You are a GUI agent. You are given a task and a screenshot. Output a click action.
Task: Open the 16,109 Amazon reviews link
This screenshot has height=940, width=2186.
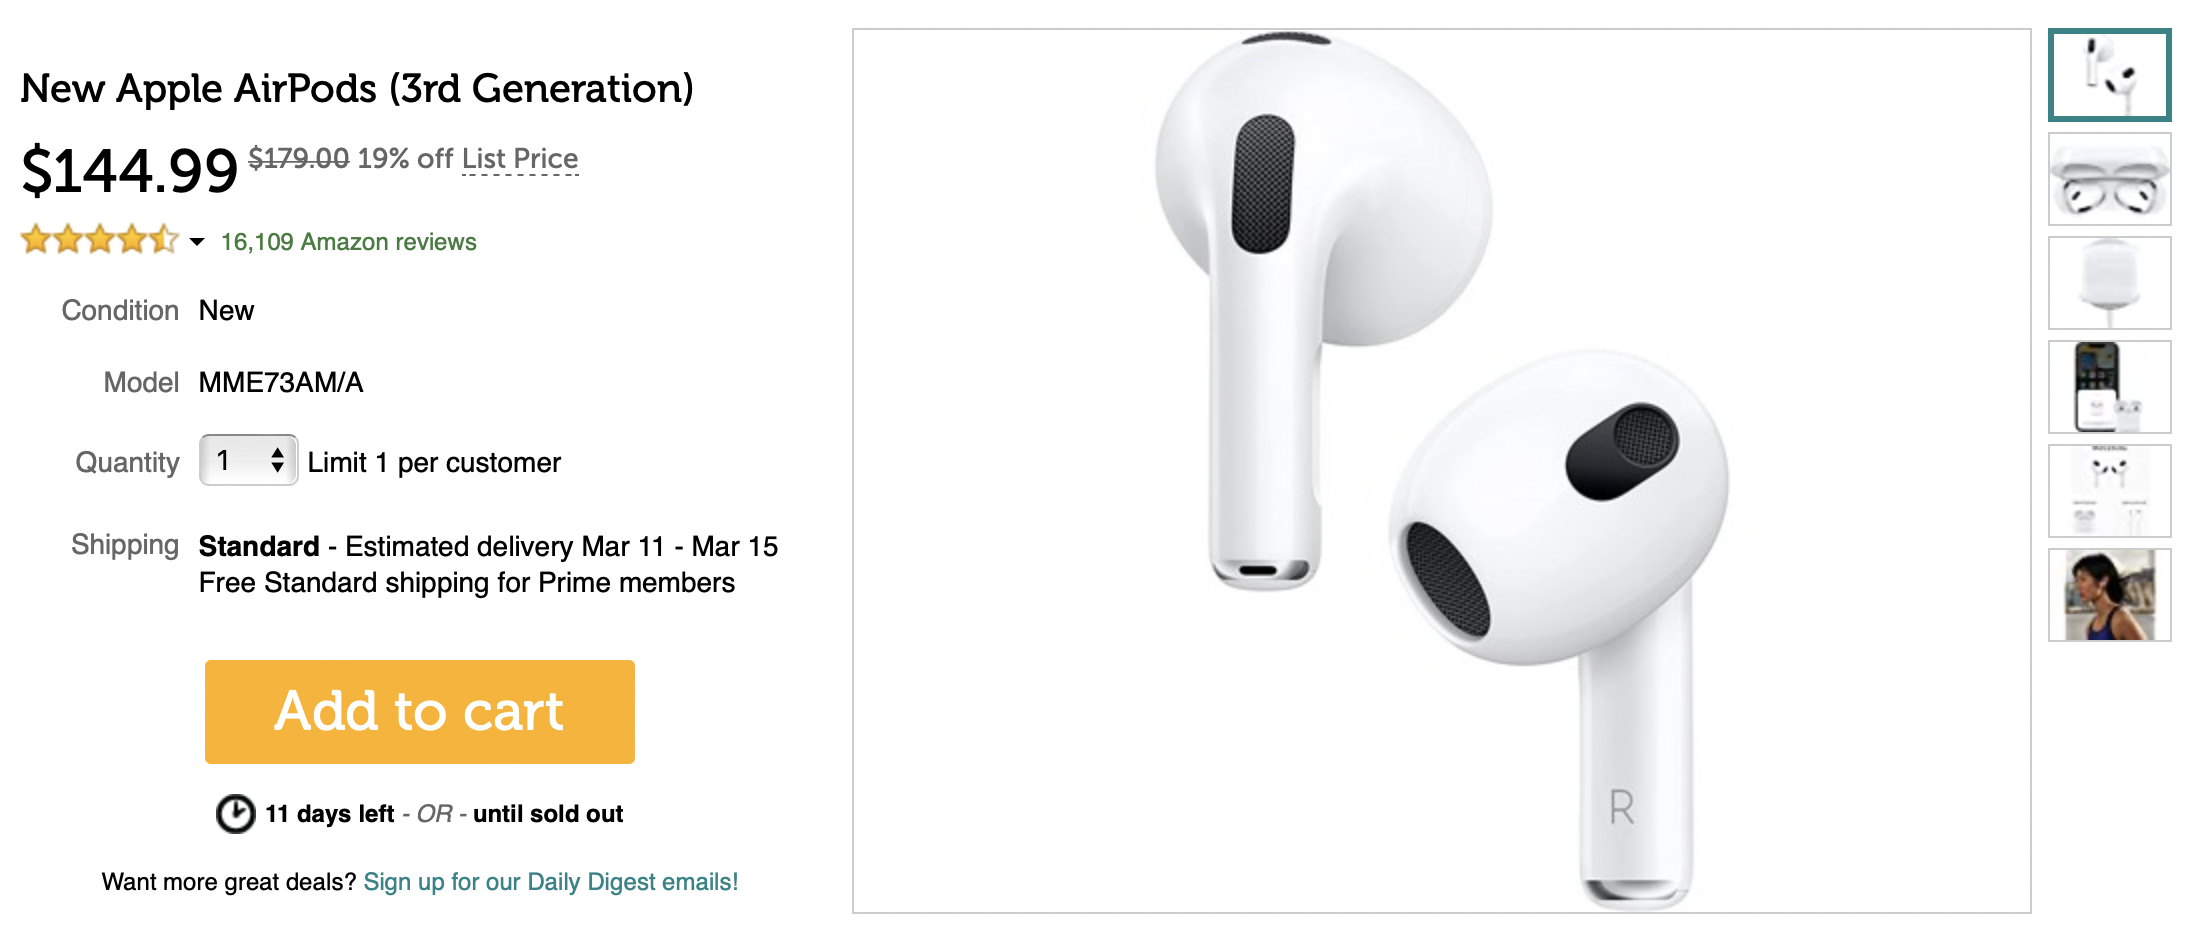tap(348, 242)
